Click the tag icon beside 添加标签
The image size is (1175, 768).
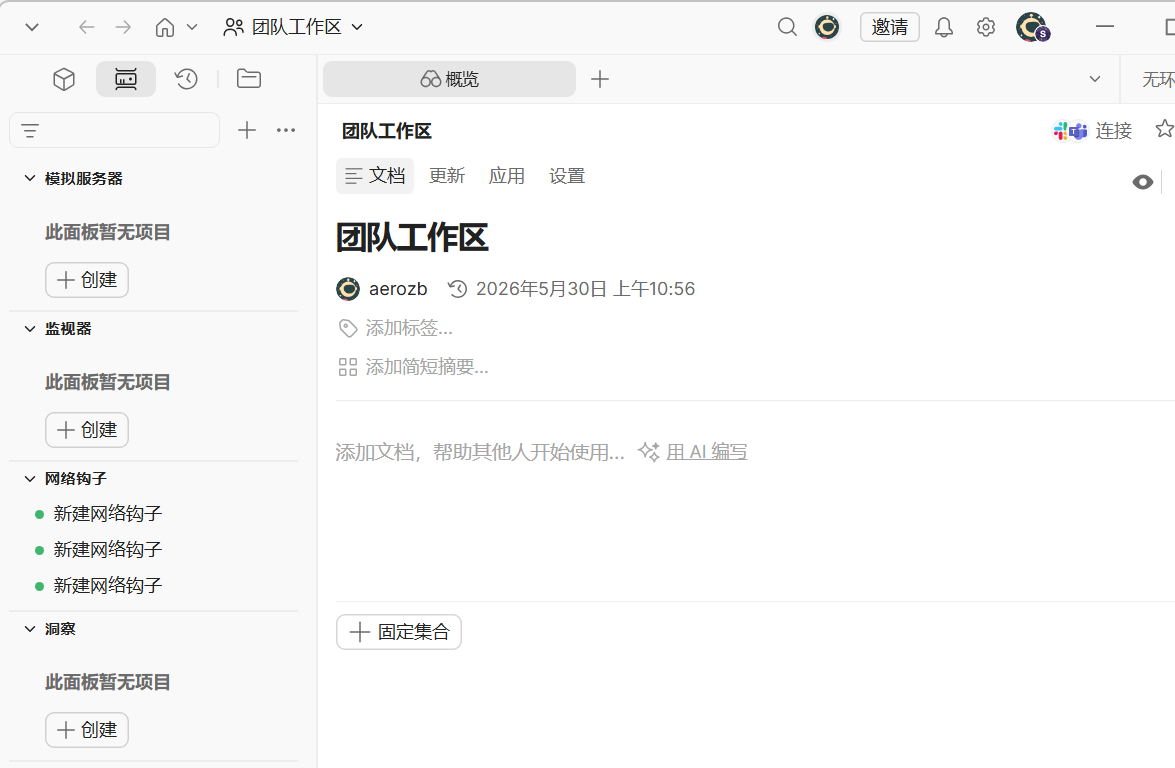tap(348, 328)
